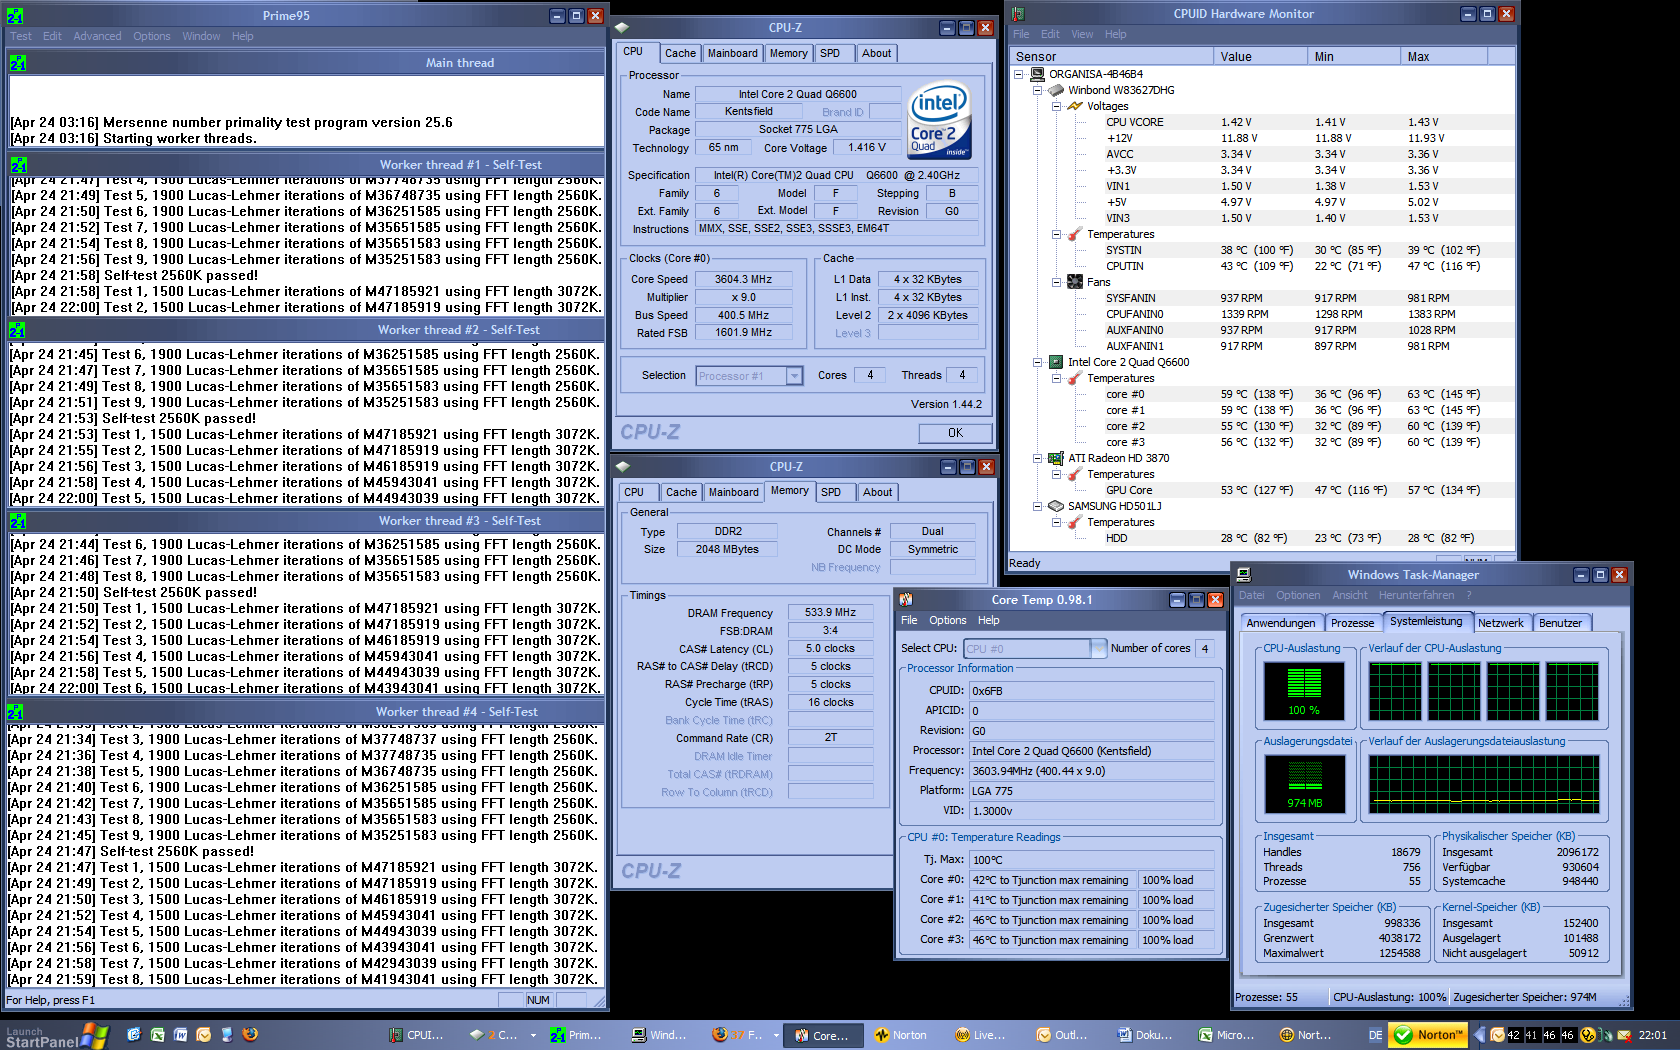The image size is (1680, 1050).
Task: Click the thermometer icon under Winbond W83627DHG
Action: [1075, 234]
